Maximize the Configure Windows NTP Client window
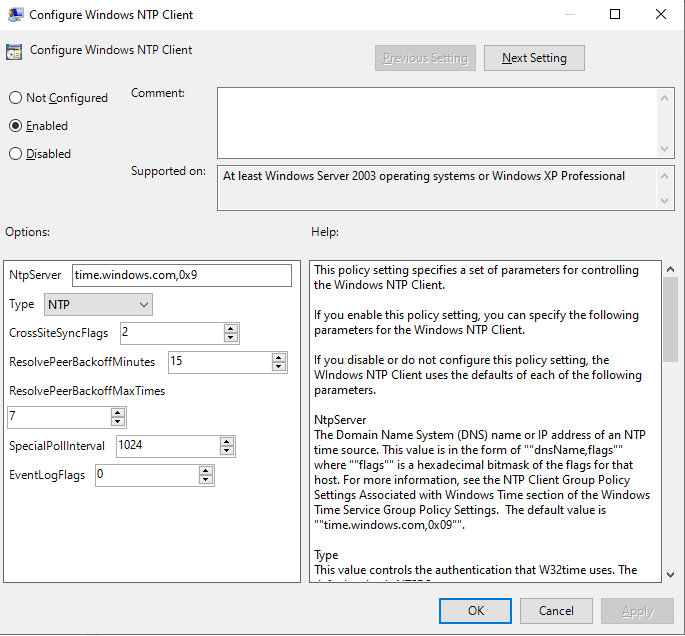The image size is (685, 636). tap(615, 14)
